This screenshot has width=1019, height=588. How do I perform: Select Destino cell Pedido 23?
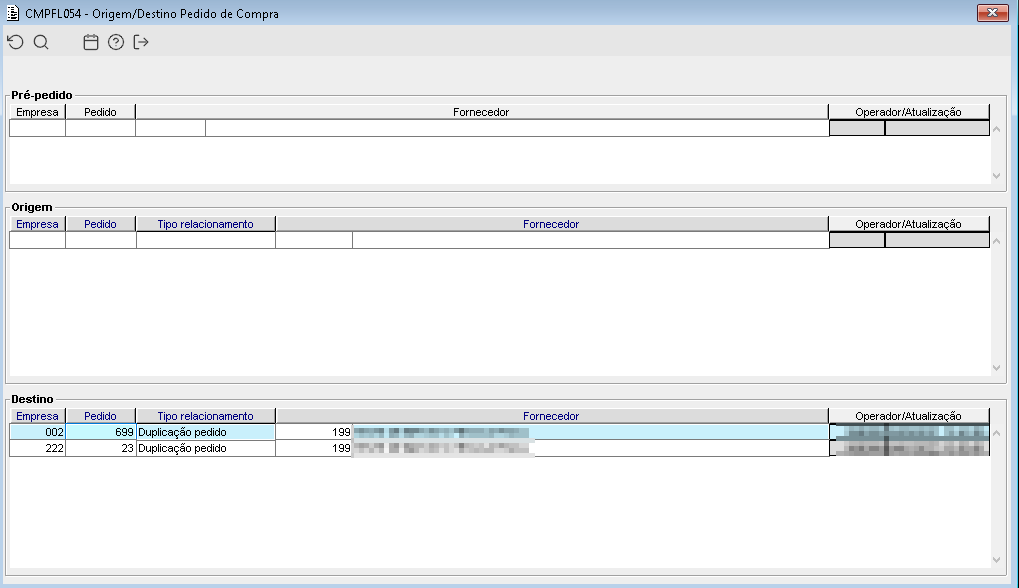click(x=101, y=448)
